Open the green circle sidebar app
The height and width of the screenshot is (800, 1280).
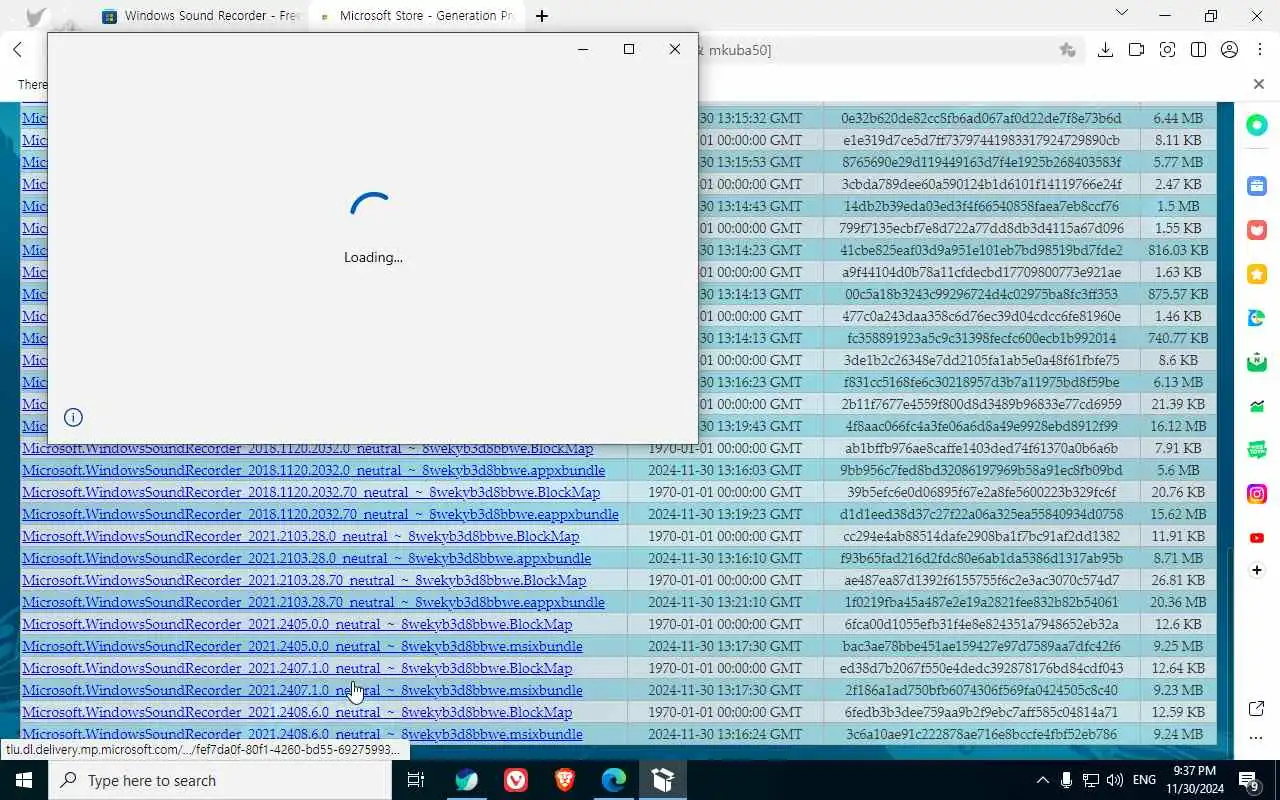coord(1257,125)
